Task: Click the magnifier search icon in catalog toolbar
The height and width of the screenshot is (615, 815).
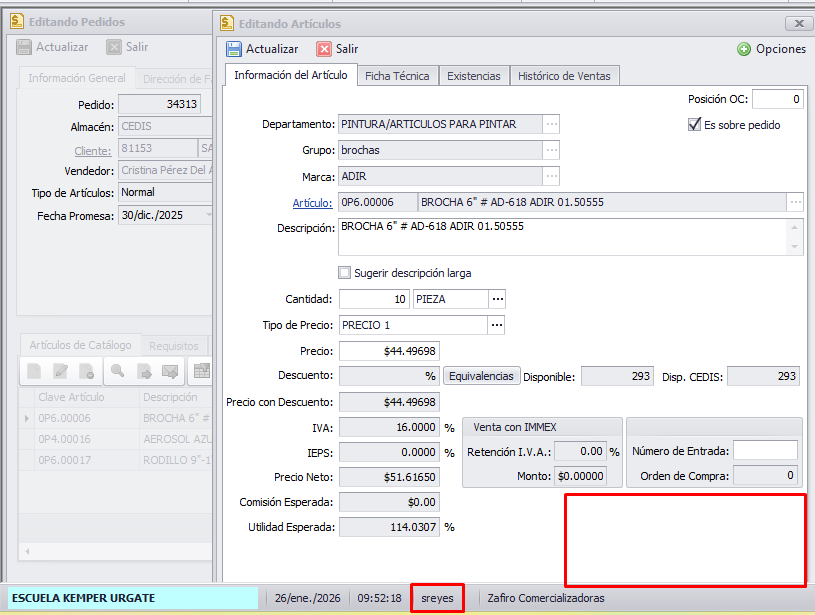Action: click(x=117, y=371)
